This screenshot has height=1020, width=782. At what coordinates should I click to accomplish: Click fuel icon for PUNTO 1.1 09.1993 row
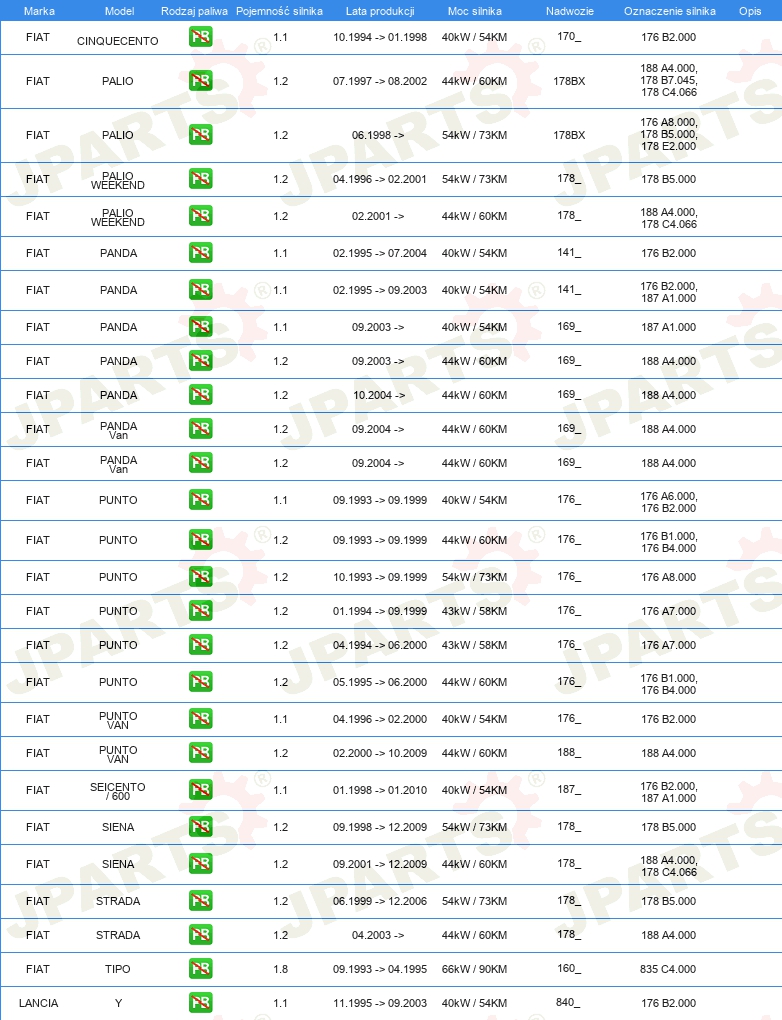pos(200,500)
